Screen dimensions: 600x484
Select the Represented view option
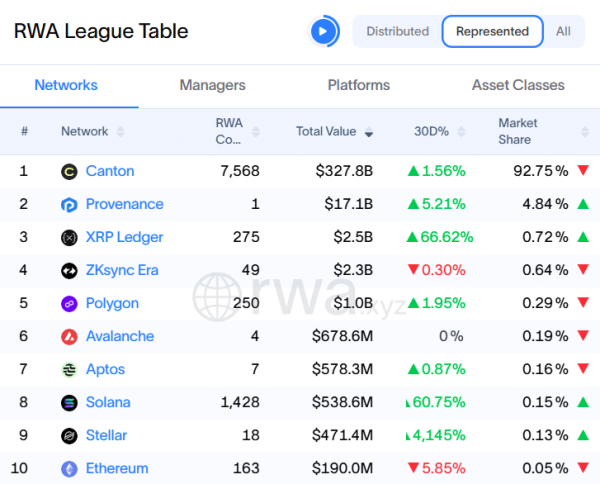492,31
